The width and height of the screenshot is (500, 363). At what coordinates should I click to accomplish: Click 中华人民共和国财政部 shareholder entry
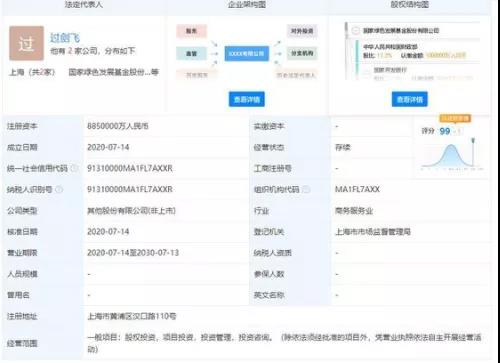pos(390,47)
